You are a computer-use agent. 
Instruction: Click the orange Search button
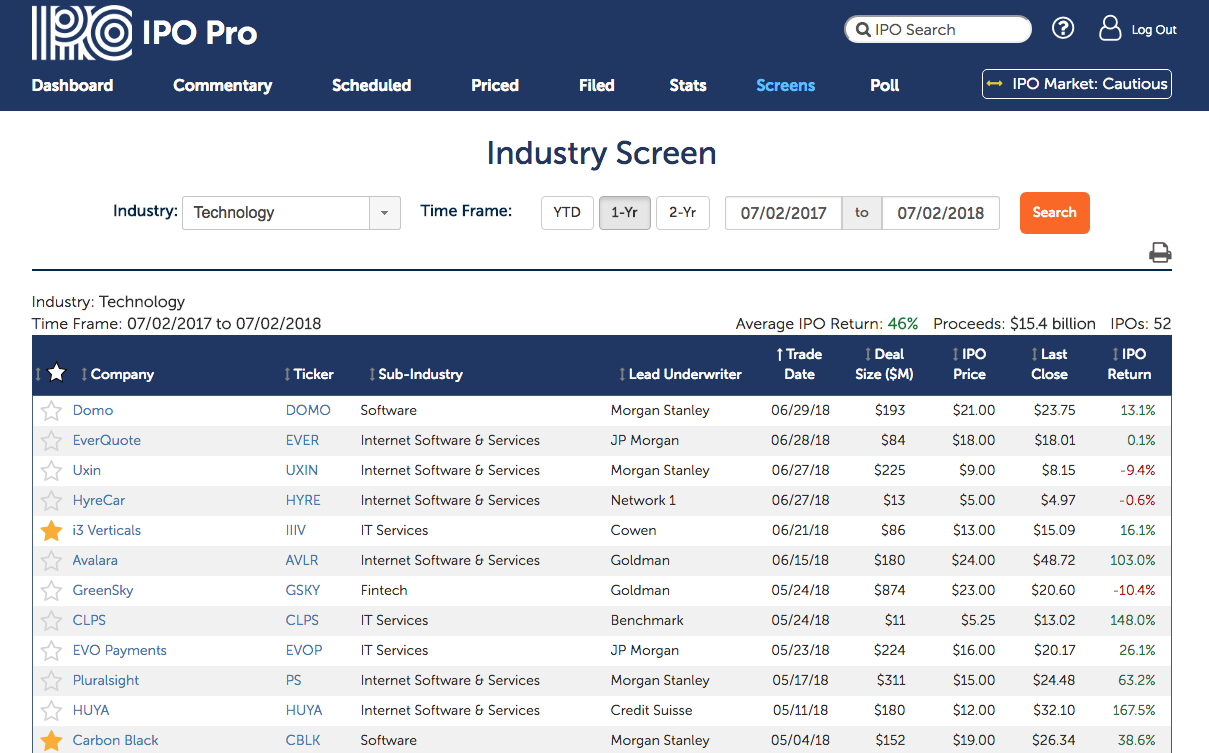[1054, 213]
